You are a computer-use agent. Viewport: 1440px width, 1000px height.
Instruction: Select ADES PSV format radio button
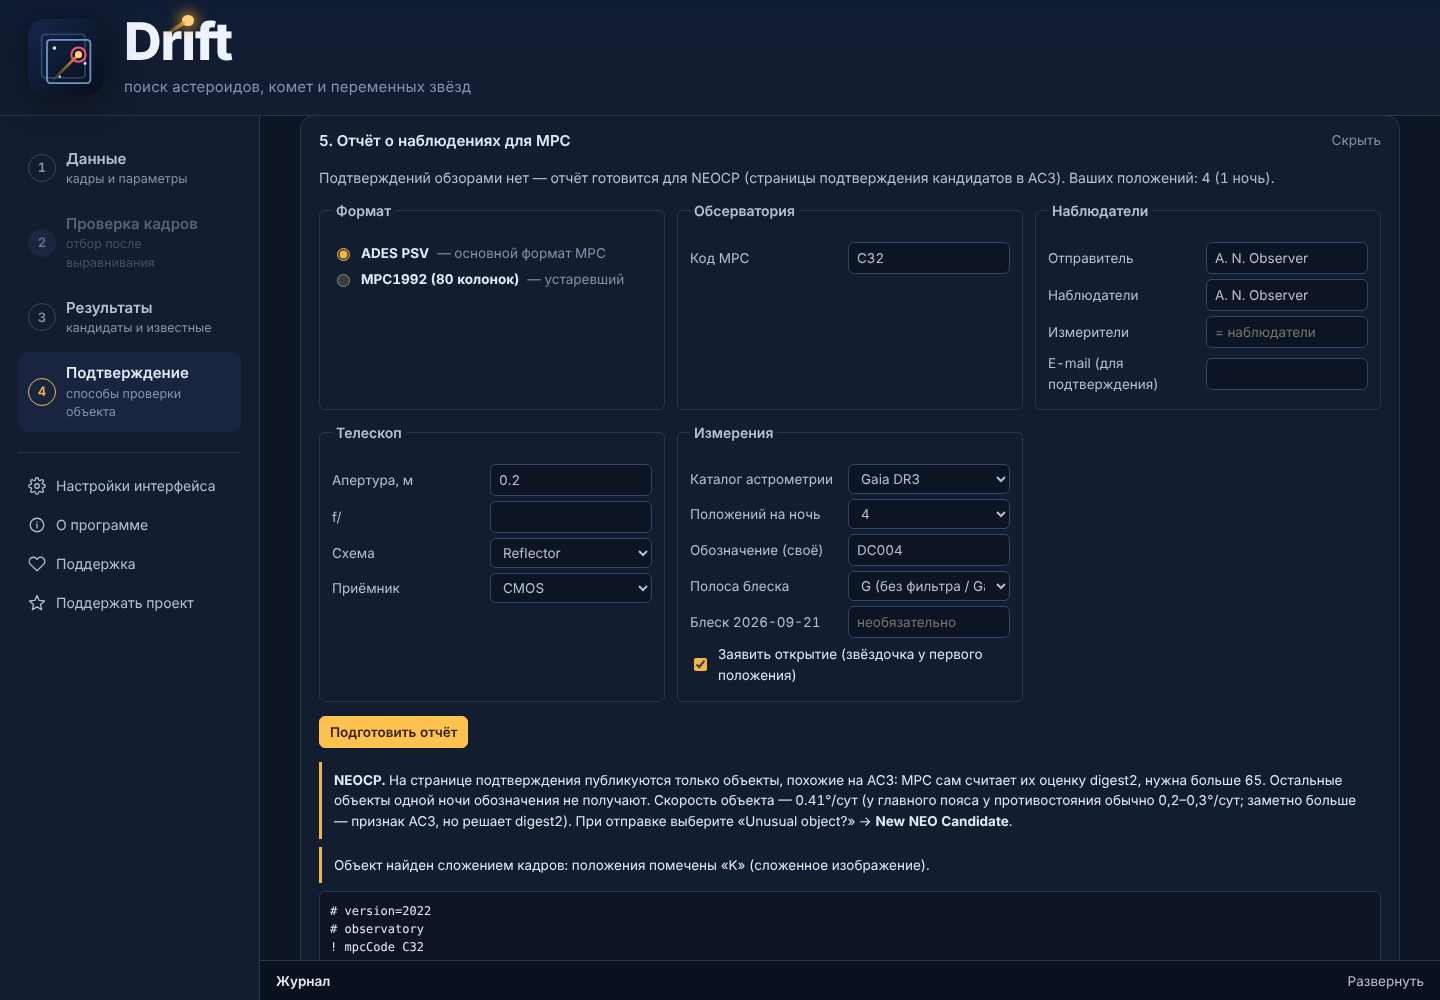coord(343,254)
